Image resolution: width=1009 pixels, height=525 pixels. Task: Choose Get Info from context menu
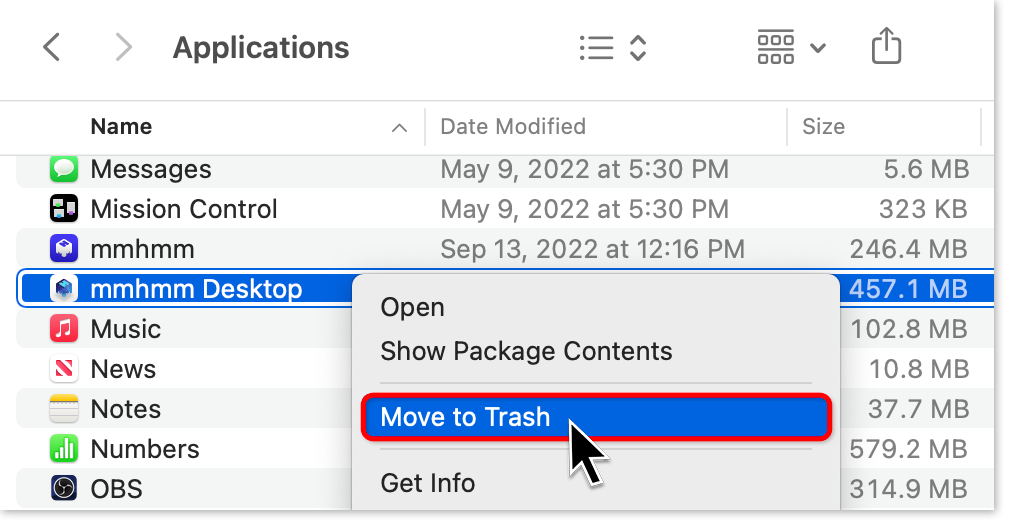click(427, 483)
